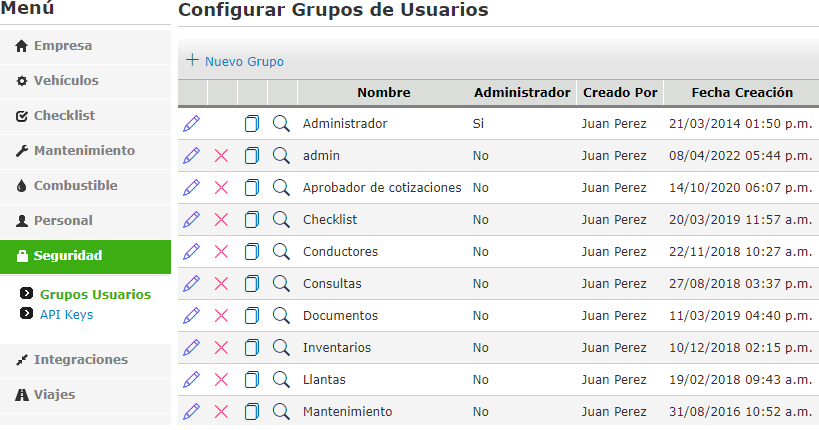This screenshot has height=430, width=819.
Task: Delete the Conductores group
Action: tap(221, 252)
